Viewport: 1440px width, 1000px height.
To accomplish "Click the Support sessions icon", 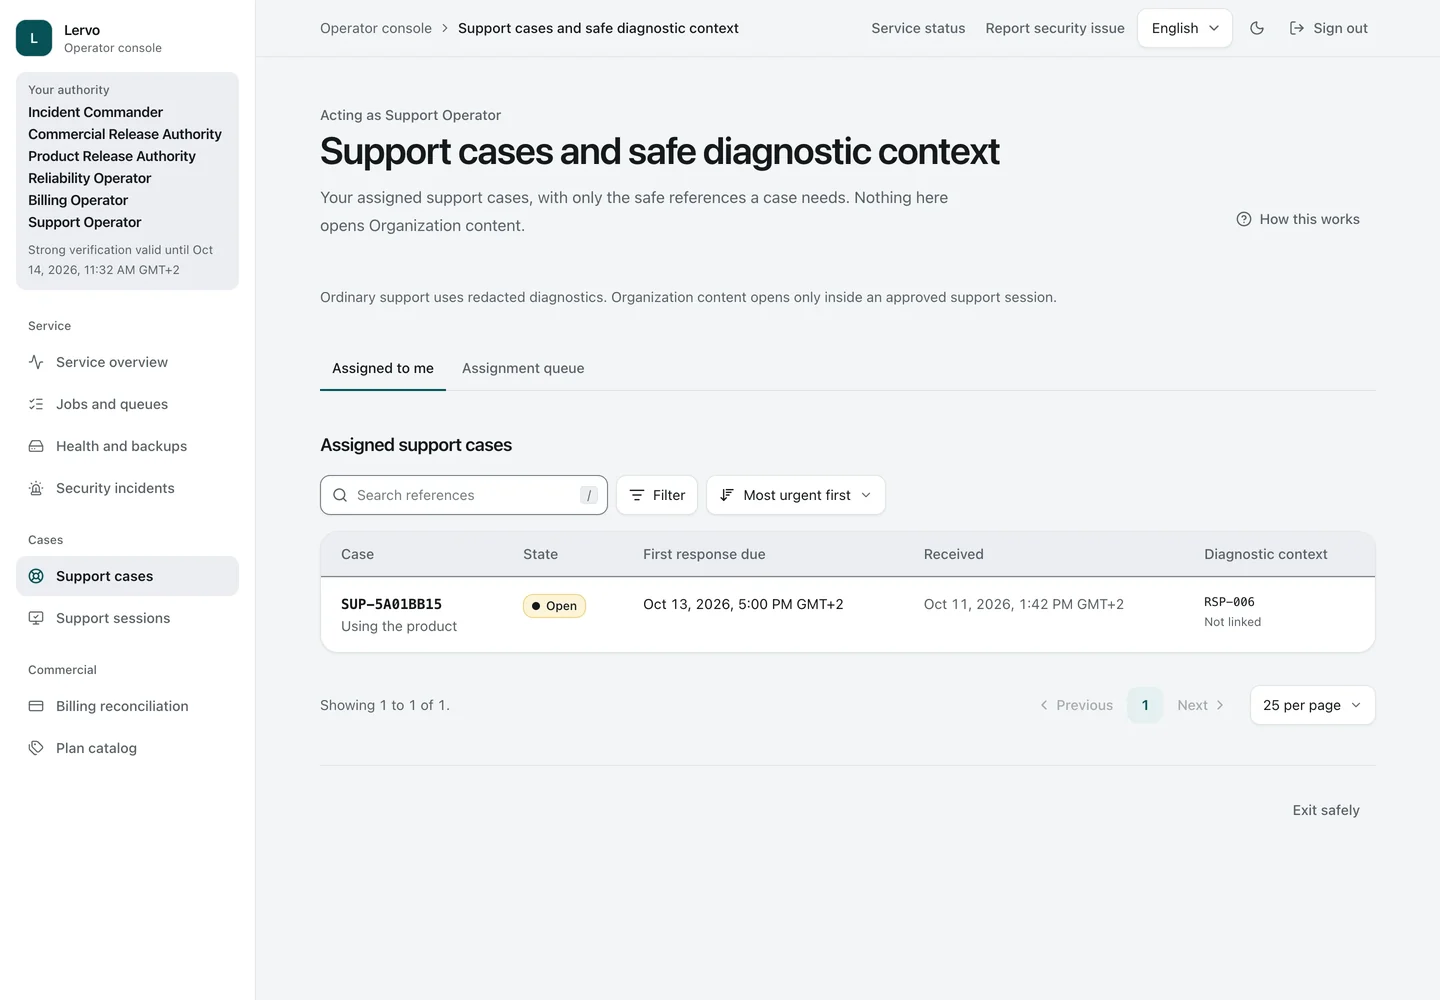I will pyautogui.click(x=36, y=618).
